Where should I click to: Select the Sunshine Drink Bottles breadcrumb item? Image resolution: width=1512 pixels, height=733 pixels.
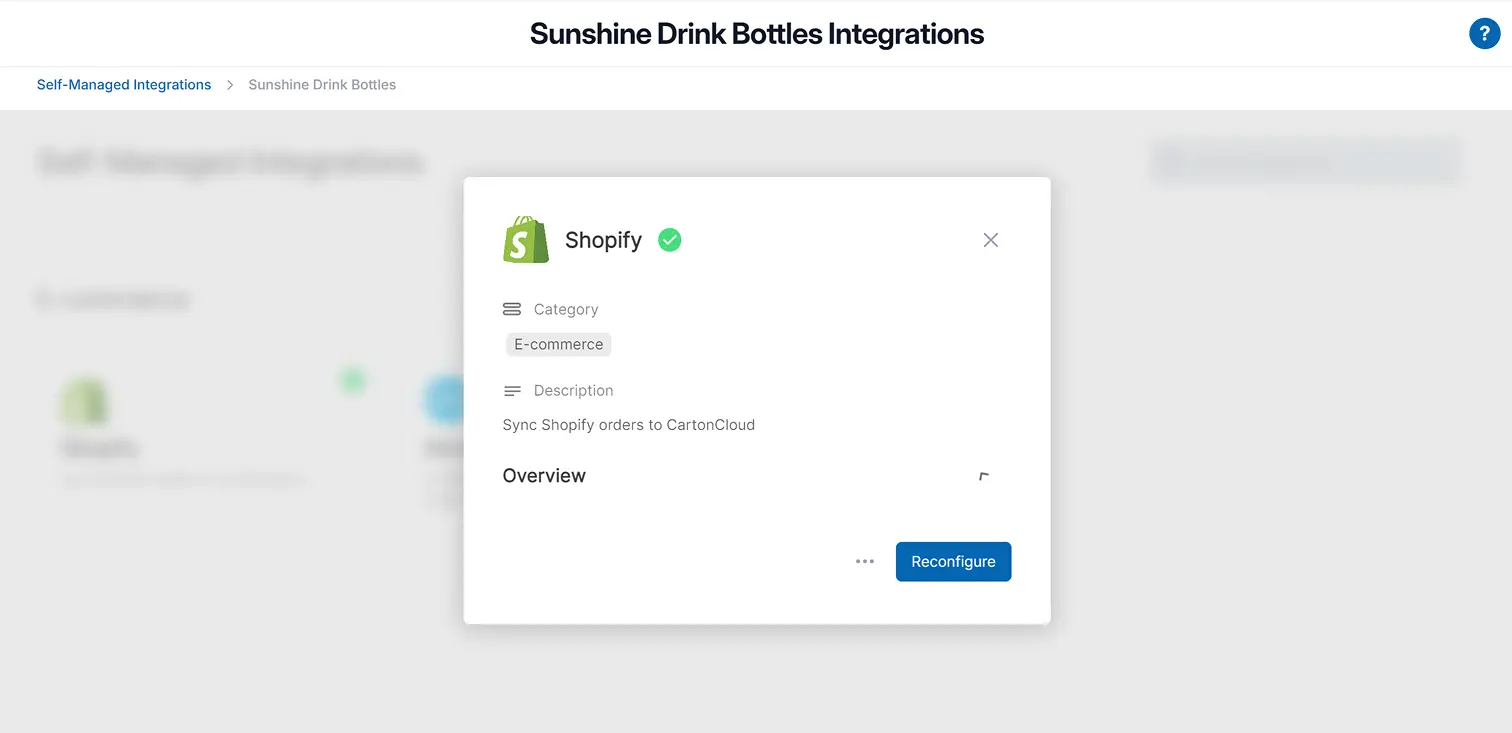click(322, 85)
